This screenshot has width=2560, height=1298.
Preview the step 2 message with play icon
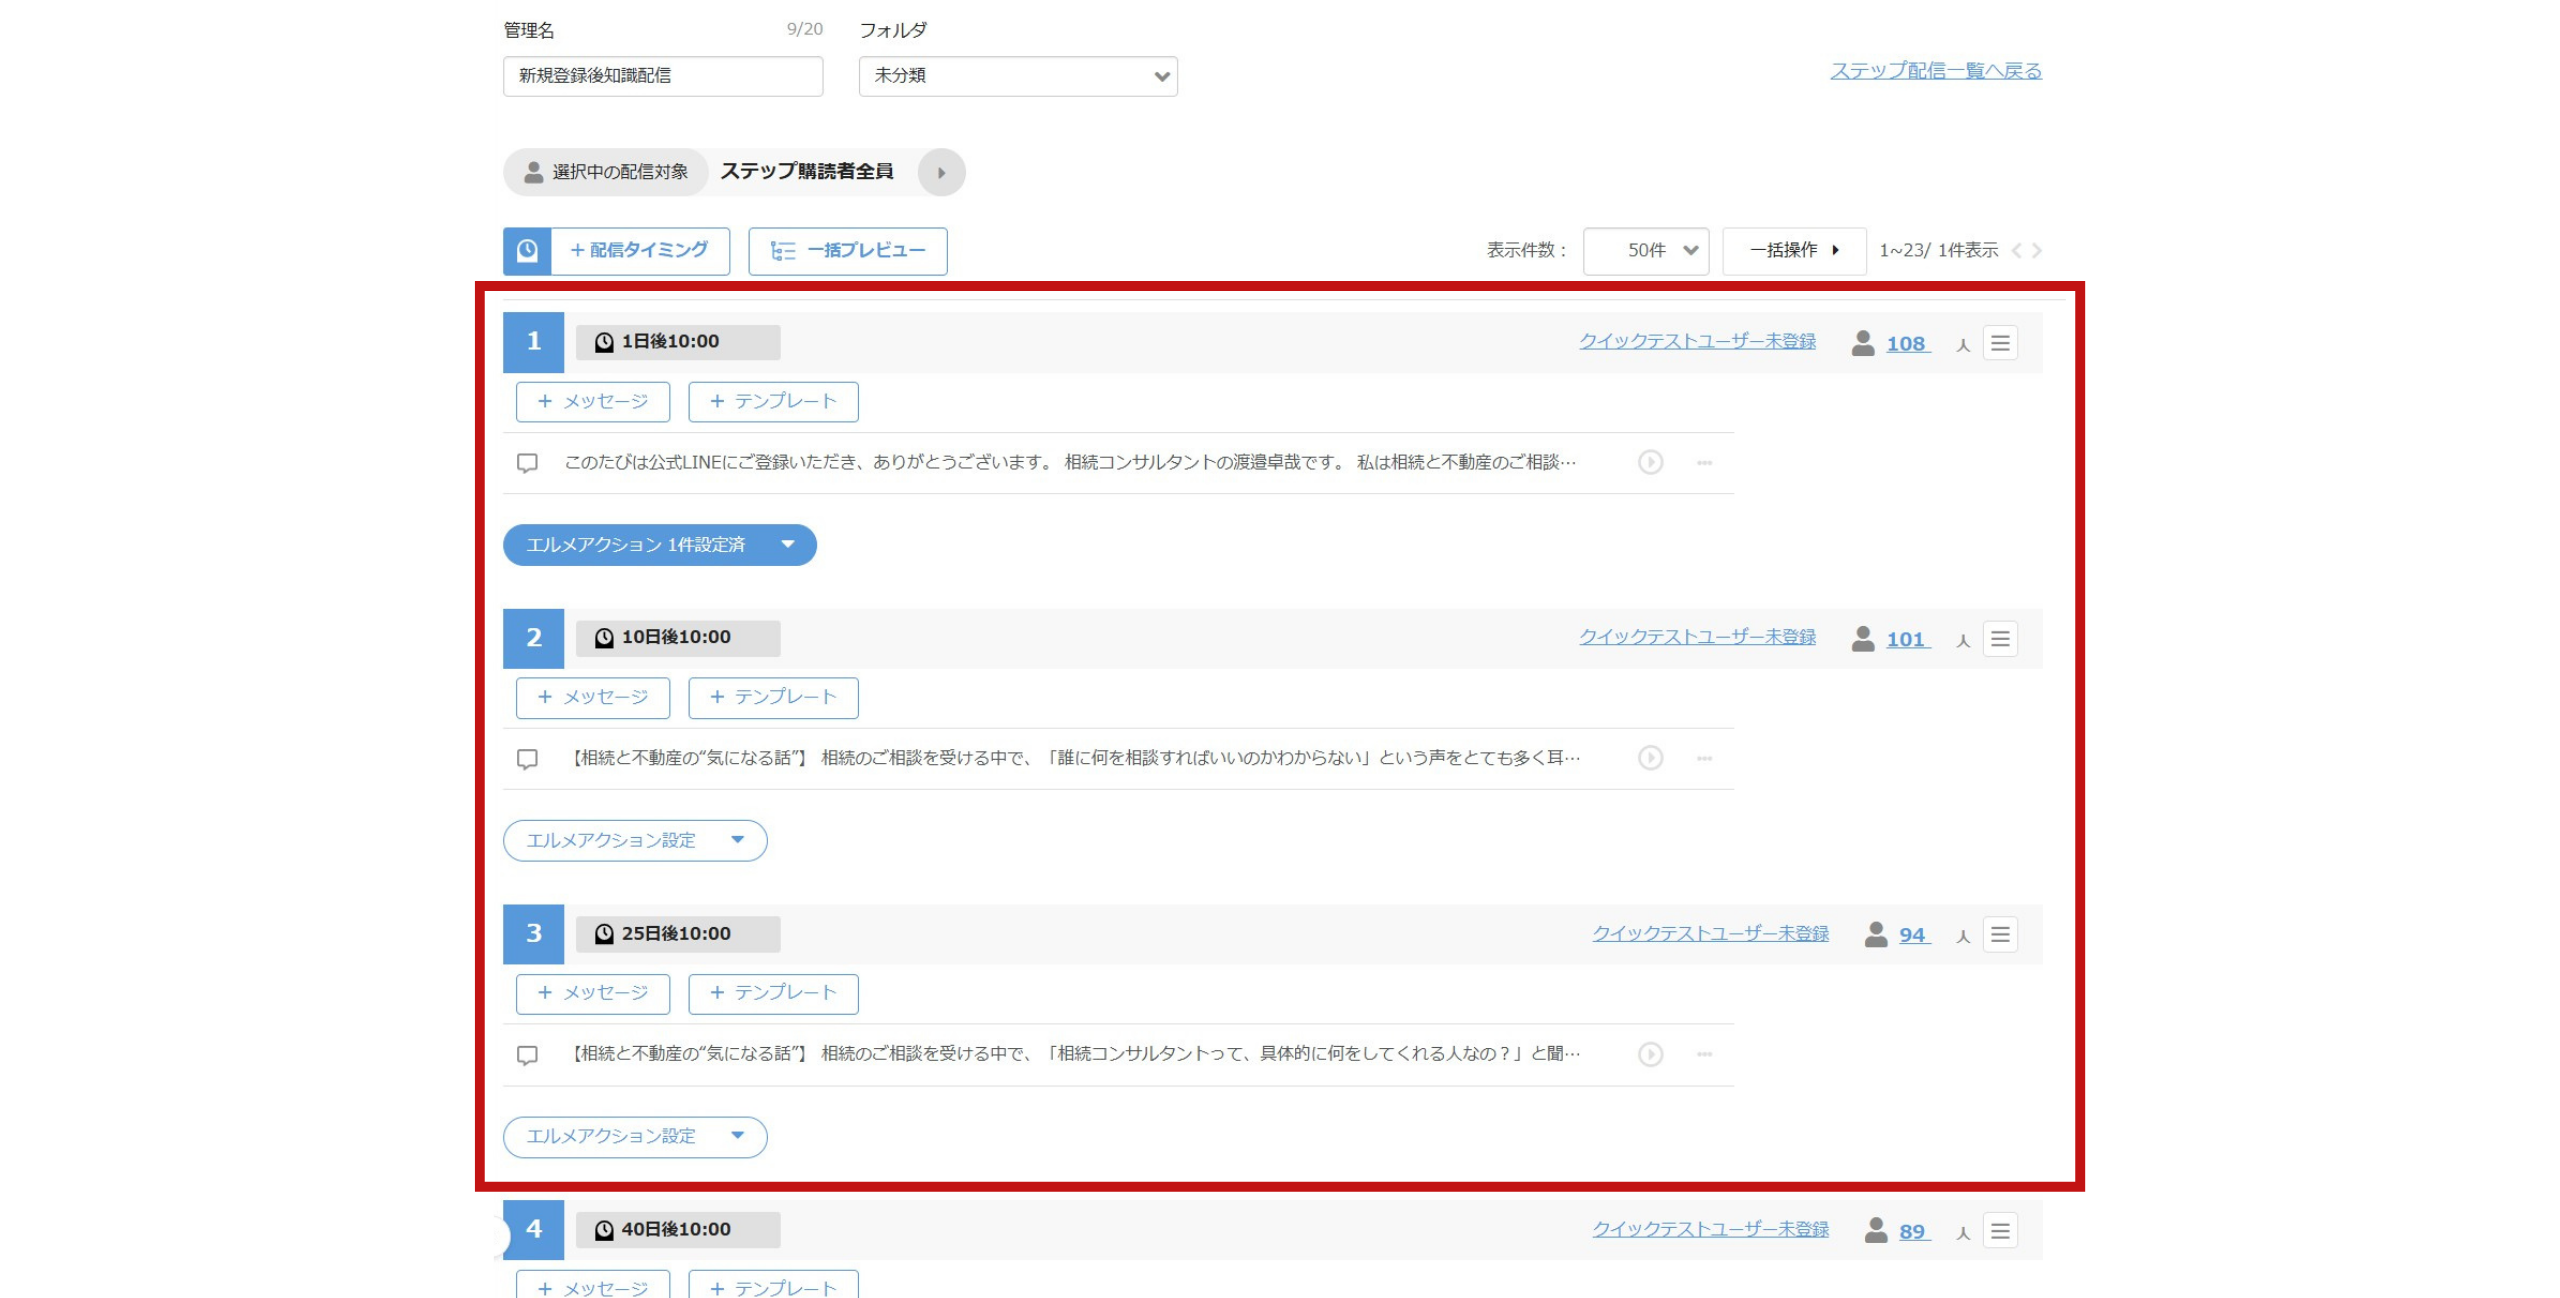point(1651,759)
